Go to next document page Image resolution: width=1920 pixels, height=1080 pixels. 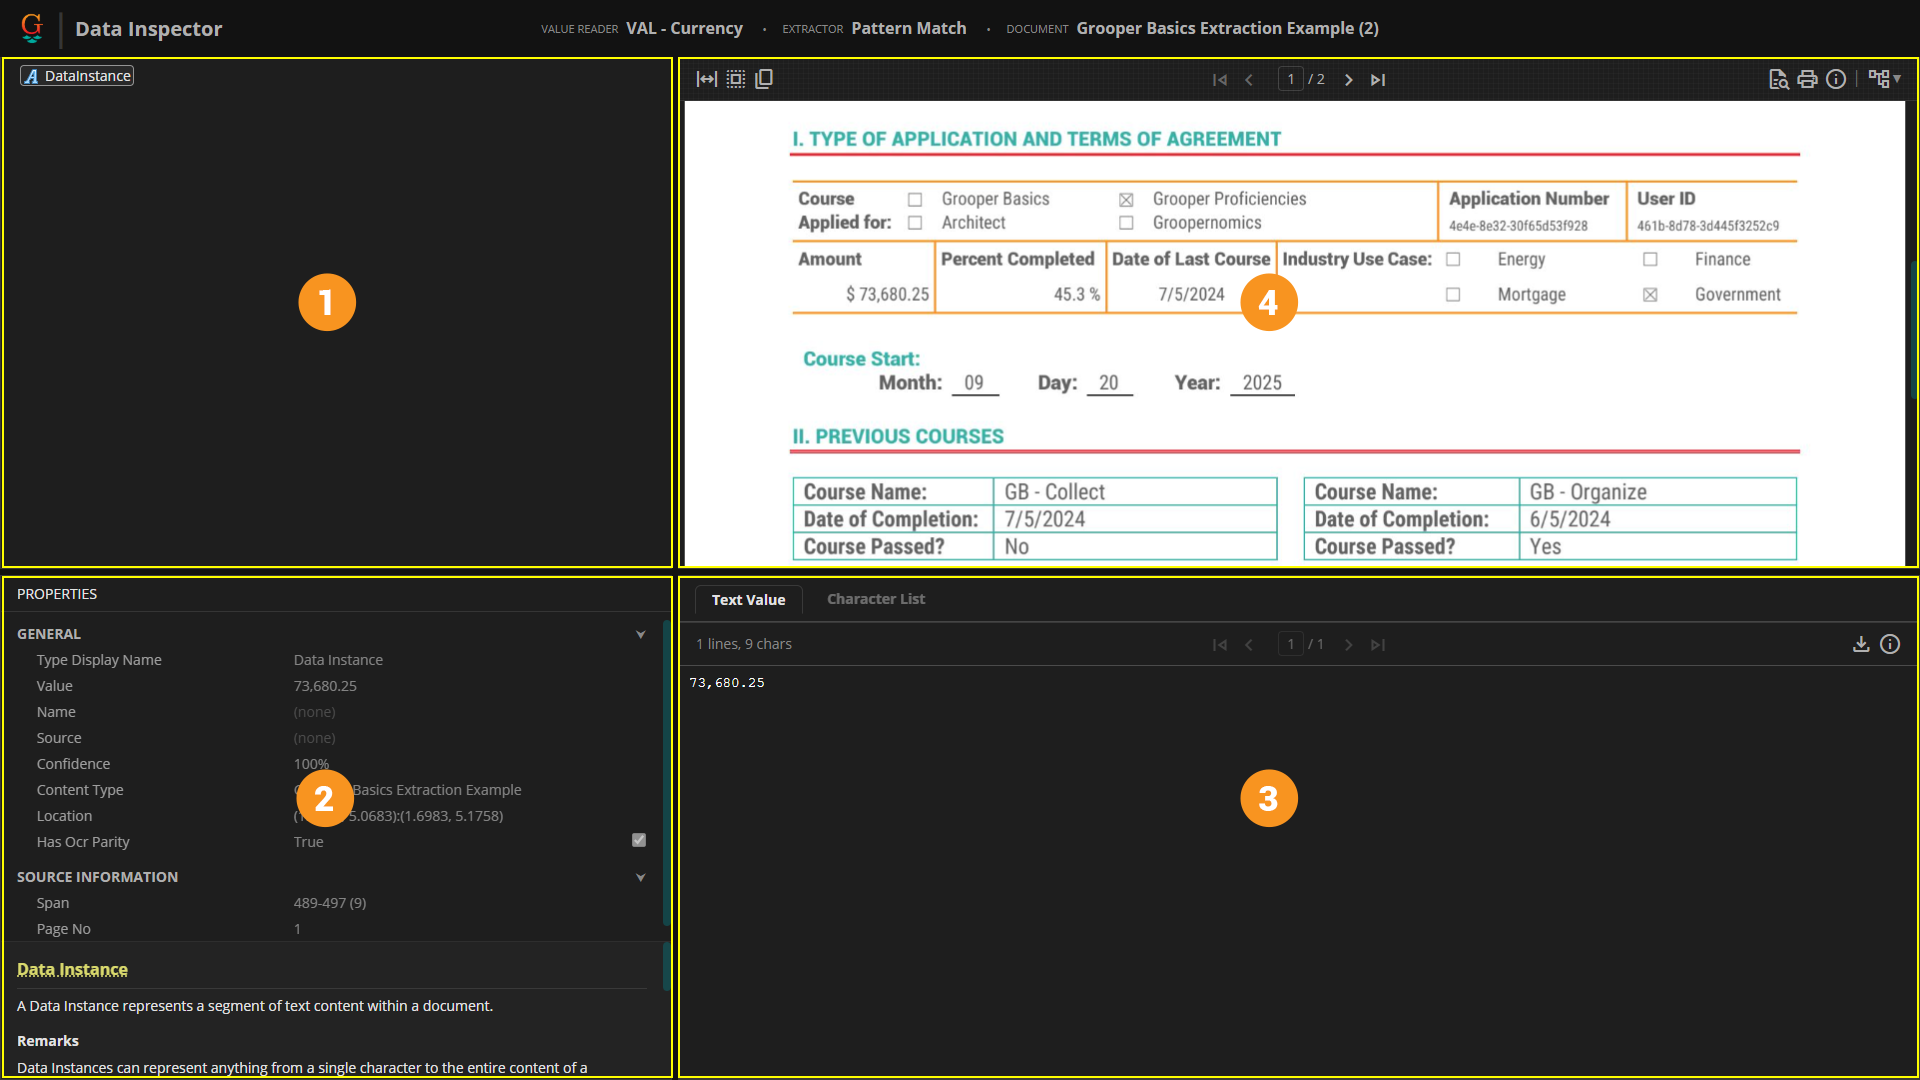point(1348,80)
